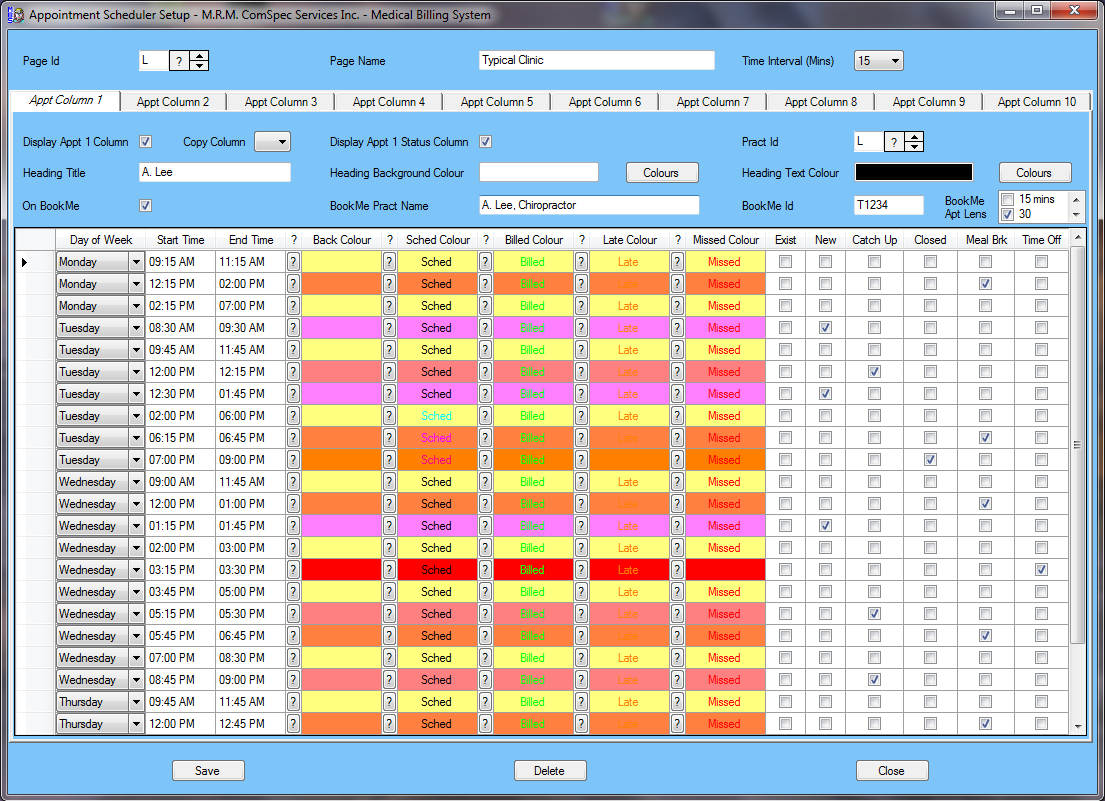This screenshot has height=801, width=1105.
Task: Click the Pract Id question mark lookup button
Action: [x=894, y=142]
